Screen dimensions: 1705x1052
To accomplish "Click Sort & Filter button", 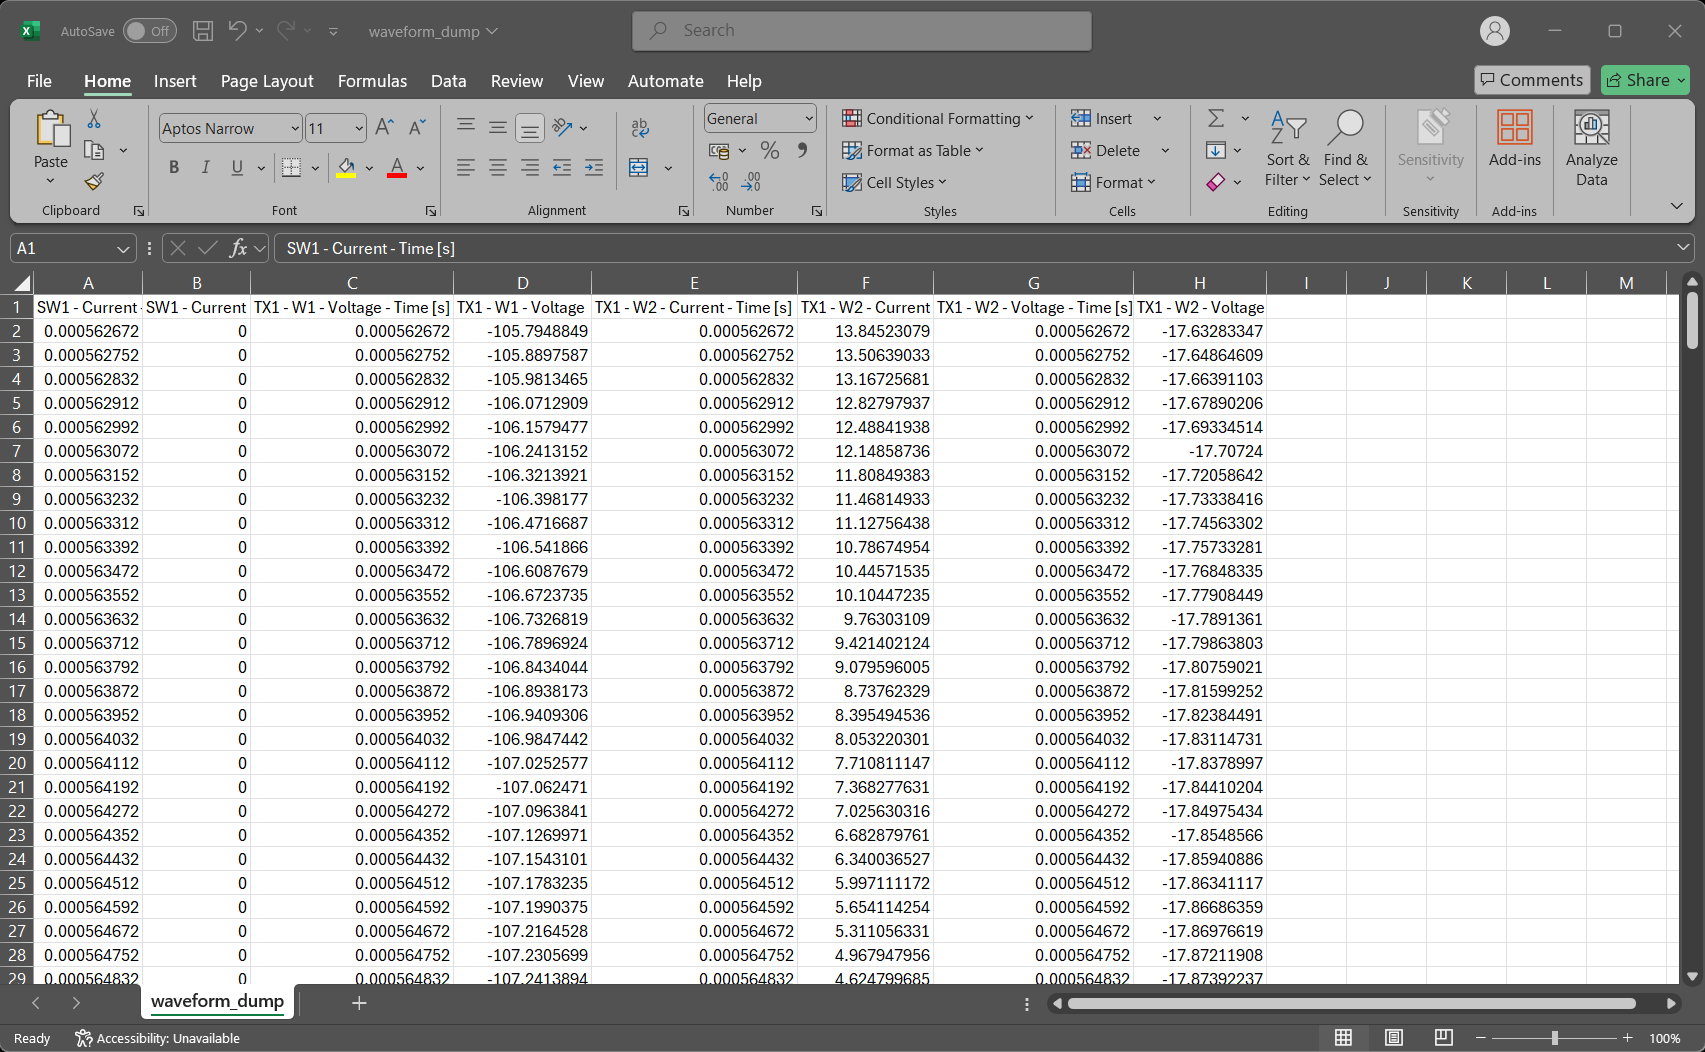I will click(x=1287, y=148).
